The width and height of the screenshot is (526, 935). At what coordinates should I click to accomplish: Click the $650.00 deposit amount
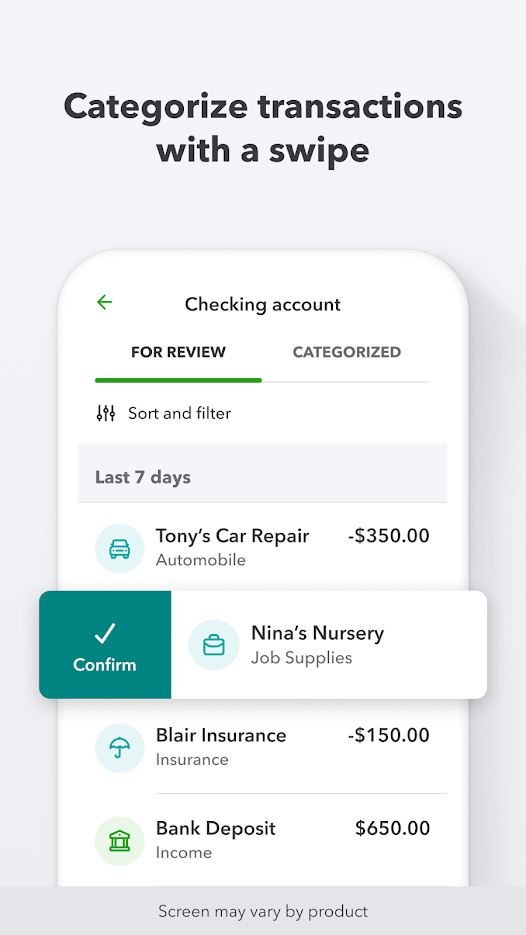coord(392,828)
